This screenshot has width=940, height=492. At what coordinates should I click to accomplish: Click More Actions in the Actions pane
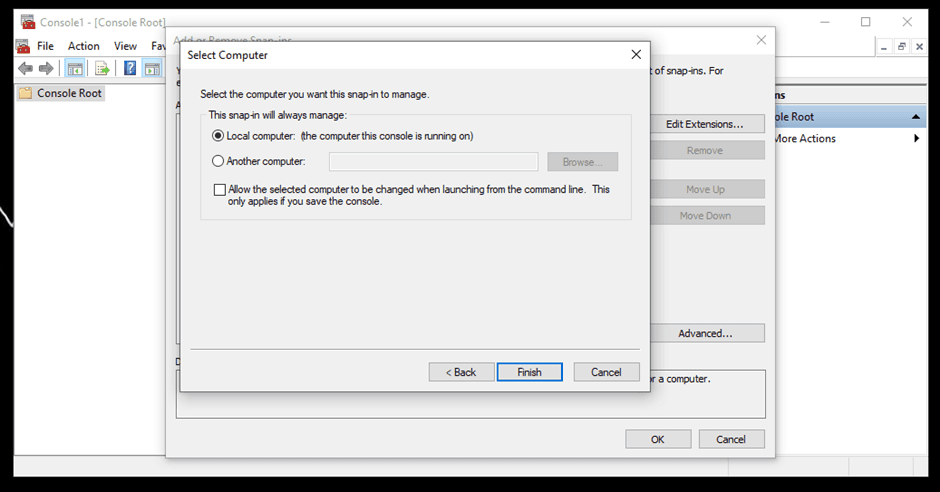tap(805, 138)
